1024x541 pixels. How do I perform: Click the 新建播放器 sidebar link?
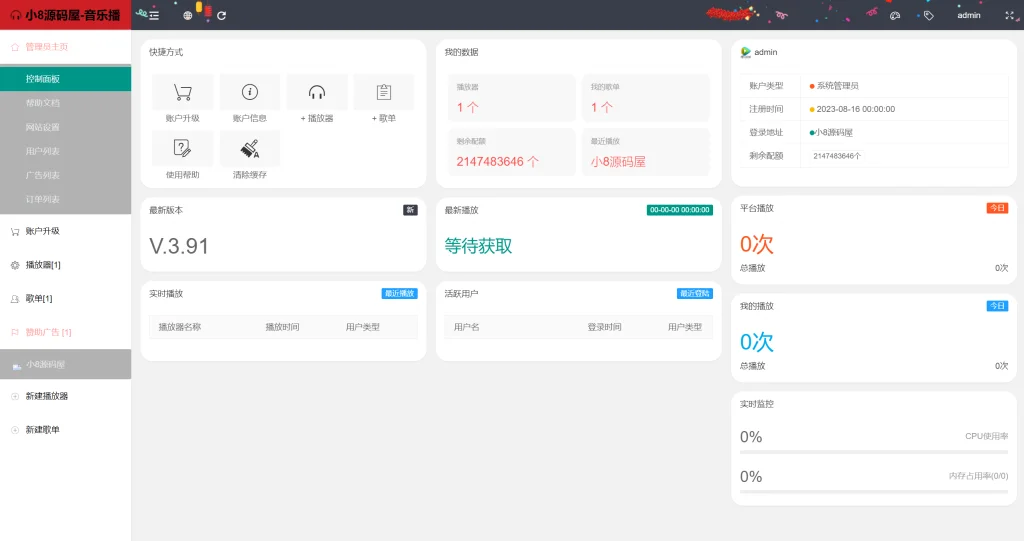[47, 396]
